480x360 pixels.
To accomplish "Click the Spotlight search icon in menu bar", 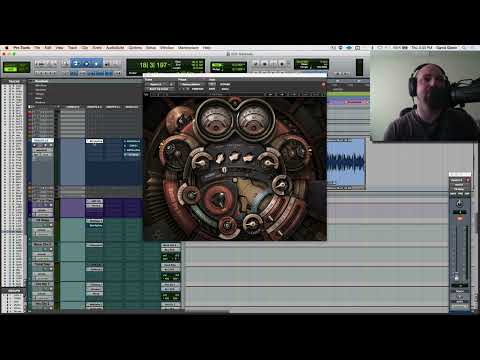I will pos(464,48).
